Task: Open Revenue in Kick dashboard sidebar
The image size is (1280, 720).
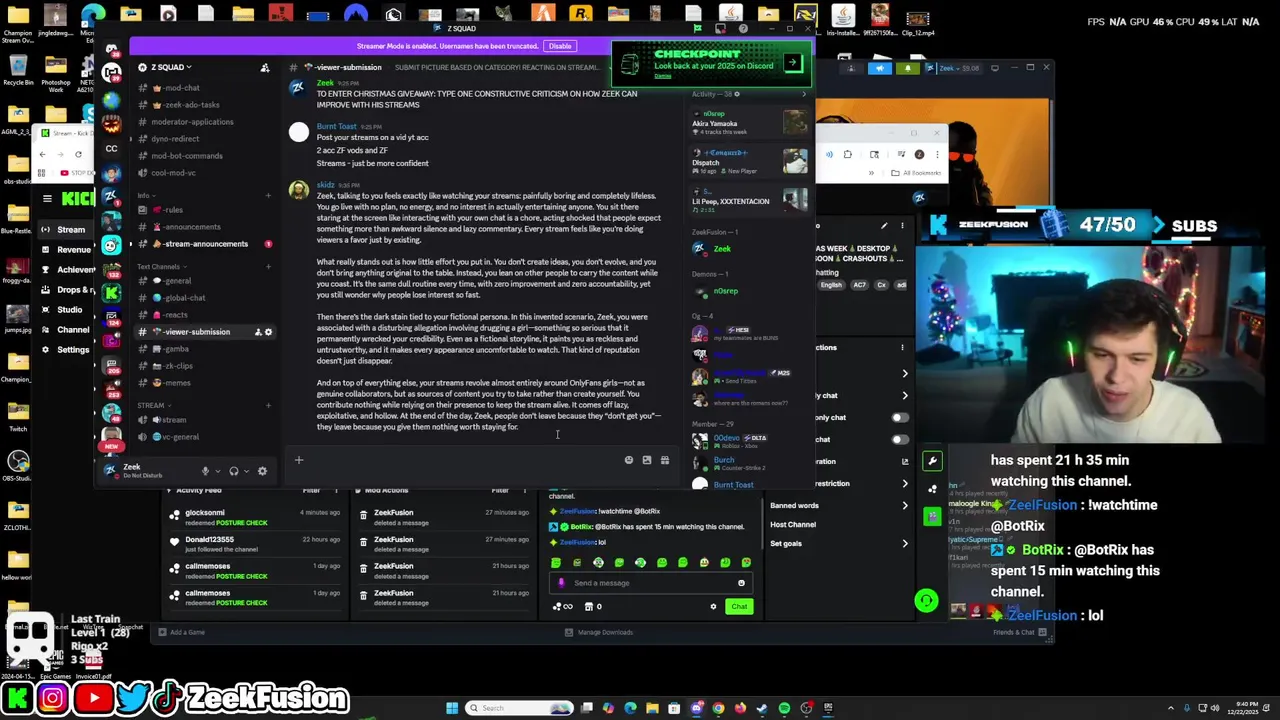Action: tap(66, 250)
